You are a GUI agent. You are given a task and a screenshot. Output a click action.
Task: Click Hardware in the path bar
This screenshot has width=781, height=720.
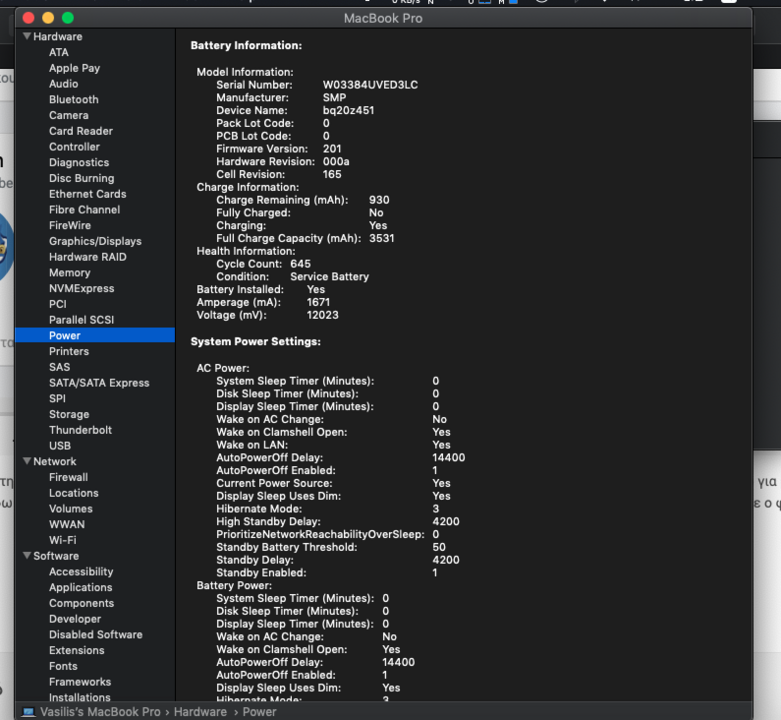click(x=200, y=712)
